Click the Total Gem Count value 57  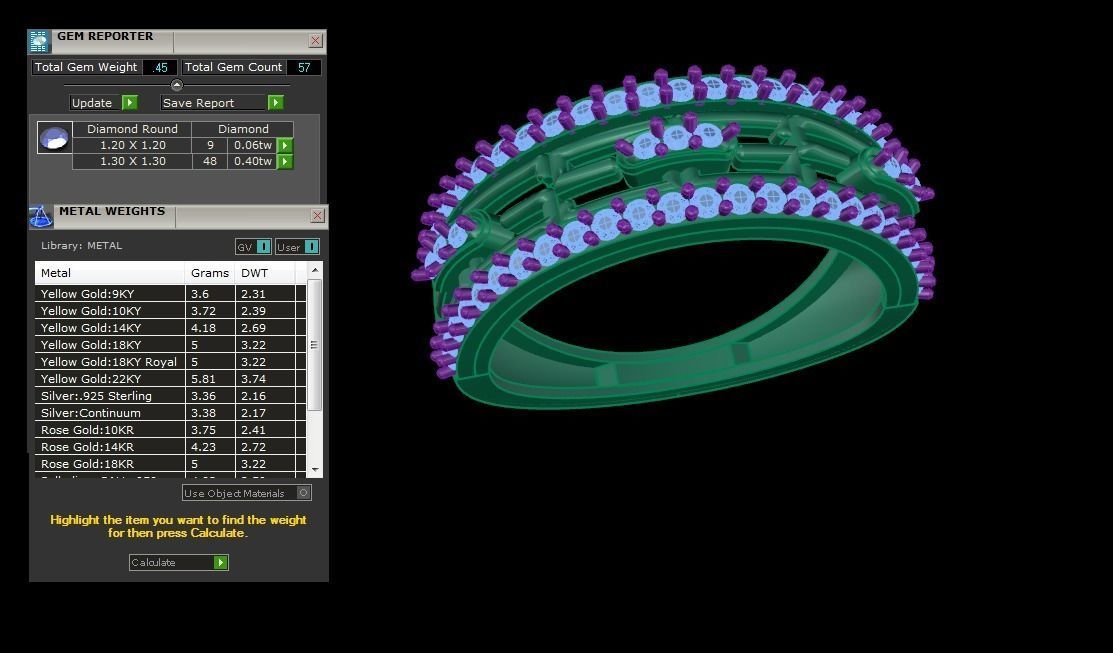tap(304, 67)
